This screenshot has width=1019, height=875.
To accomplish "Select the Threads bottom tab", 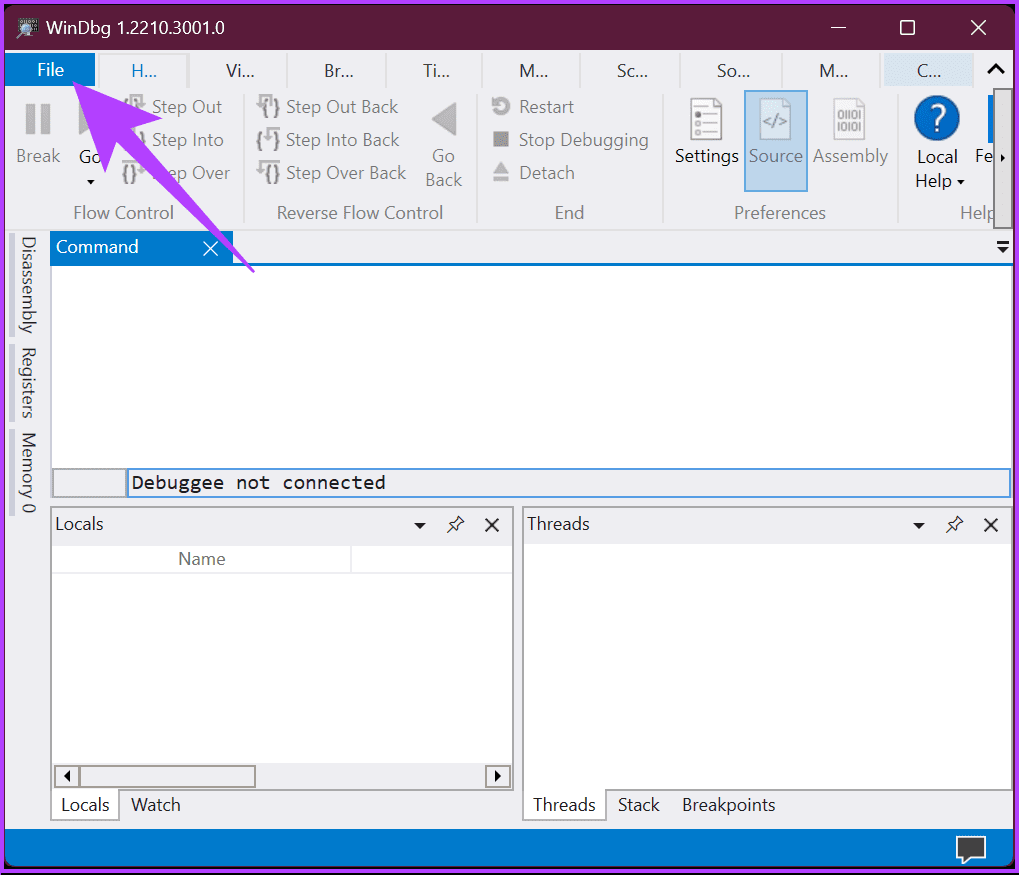I will coord(564,805).
